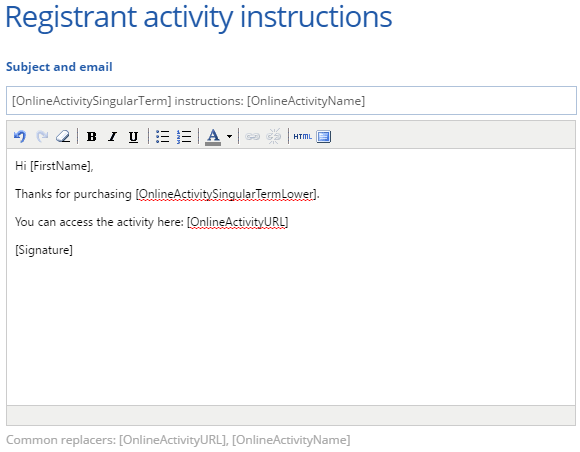Click the [Signature] line in the editor
580x452 pixels.
pos(44,250)
